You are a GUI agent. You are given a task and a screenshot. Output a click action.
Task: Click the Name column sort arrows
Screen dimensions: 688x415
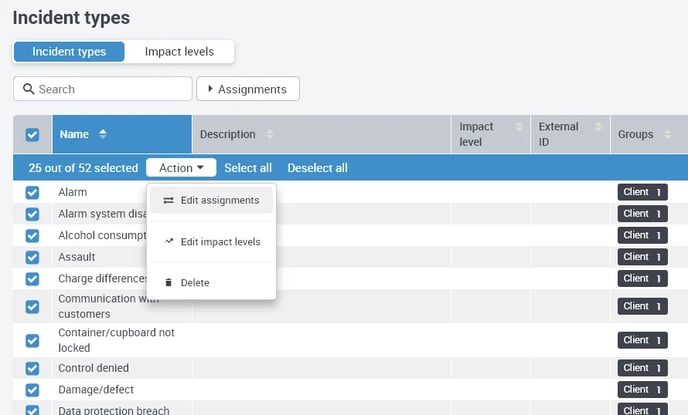click(x=103, y=134)
